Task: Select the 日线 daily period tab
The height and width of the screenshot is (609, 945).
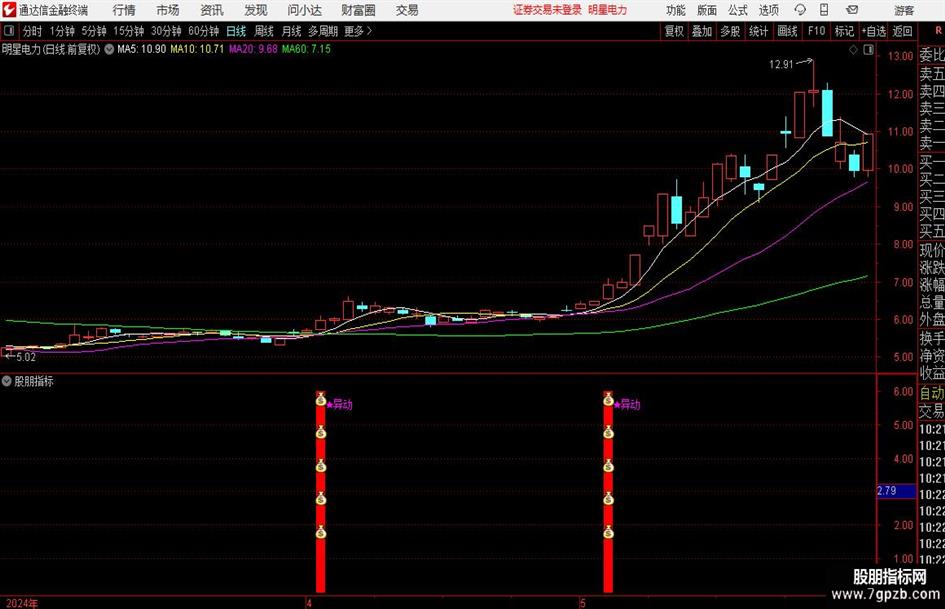Action: (236, 31)
